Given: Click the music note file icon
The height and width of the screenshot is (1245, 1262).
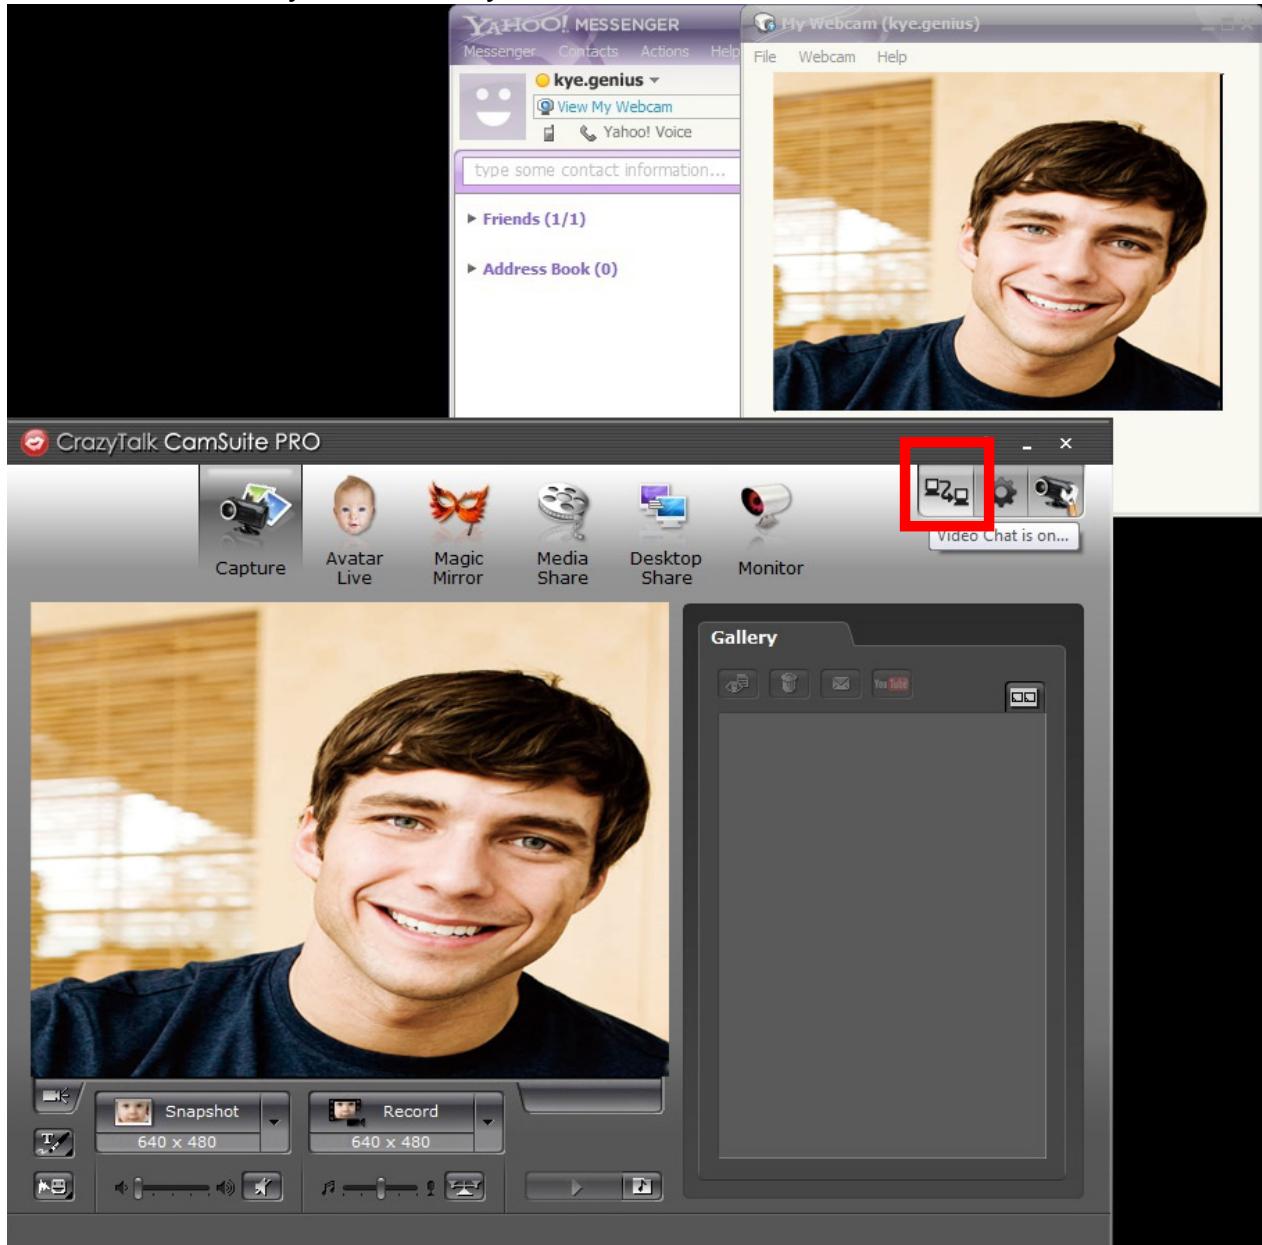Looking at the screenshot, I should pos(641,1187).
